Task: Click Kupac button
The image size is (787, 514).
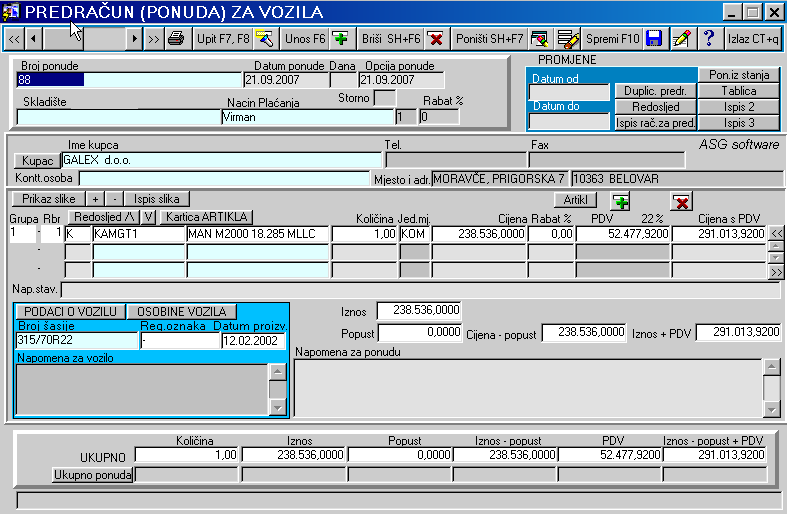Action: coord(37,161)
